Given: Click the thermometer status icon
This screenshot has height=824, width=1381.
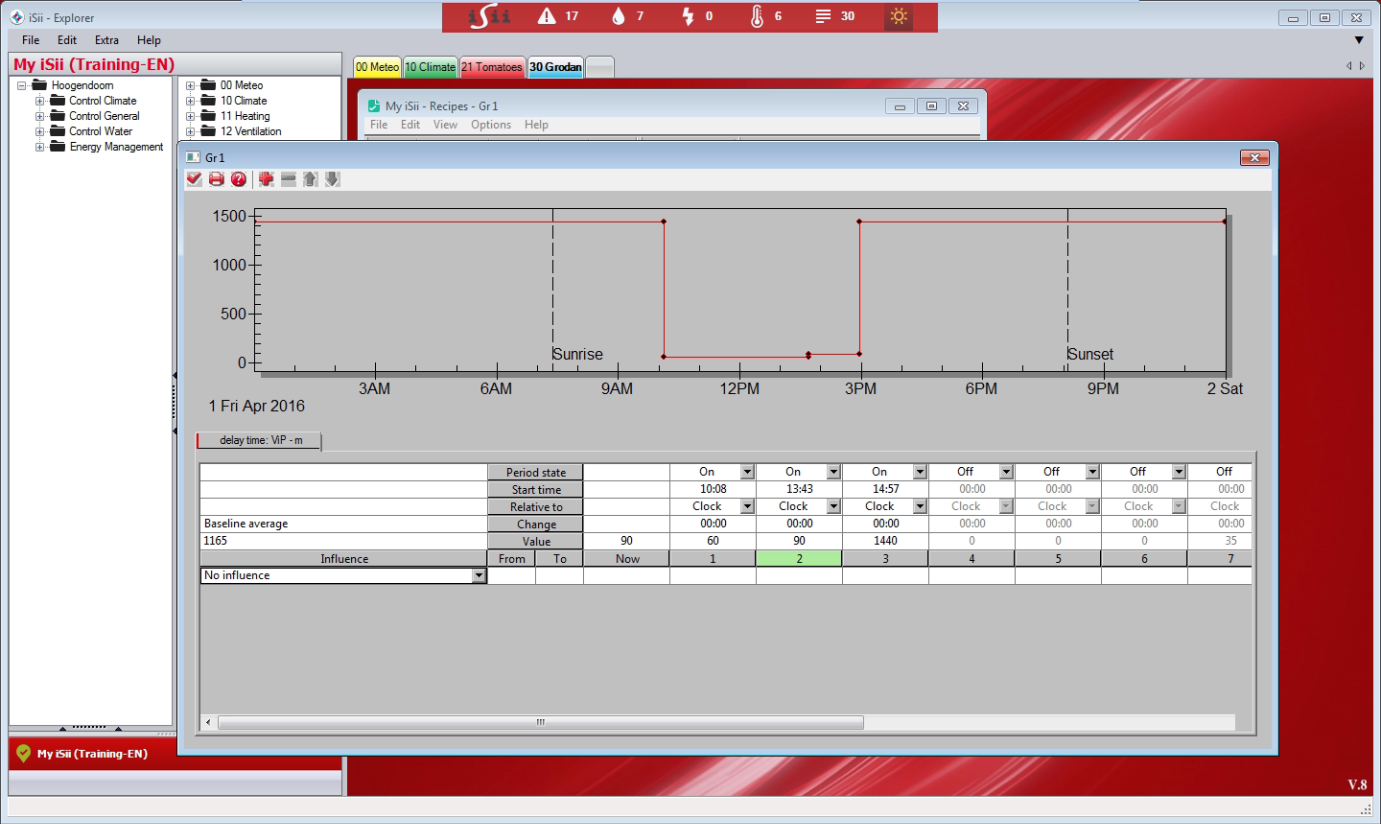Looking at the screenshot, I should coord(757,16).
